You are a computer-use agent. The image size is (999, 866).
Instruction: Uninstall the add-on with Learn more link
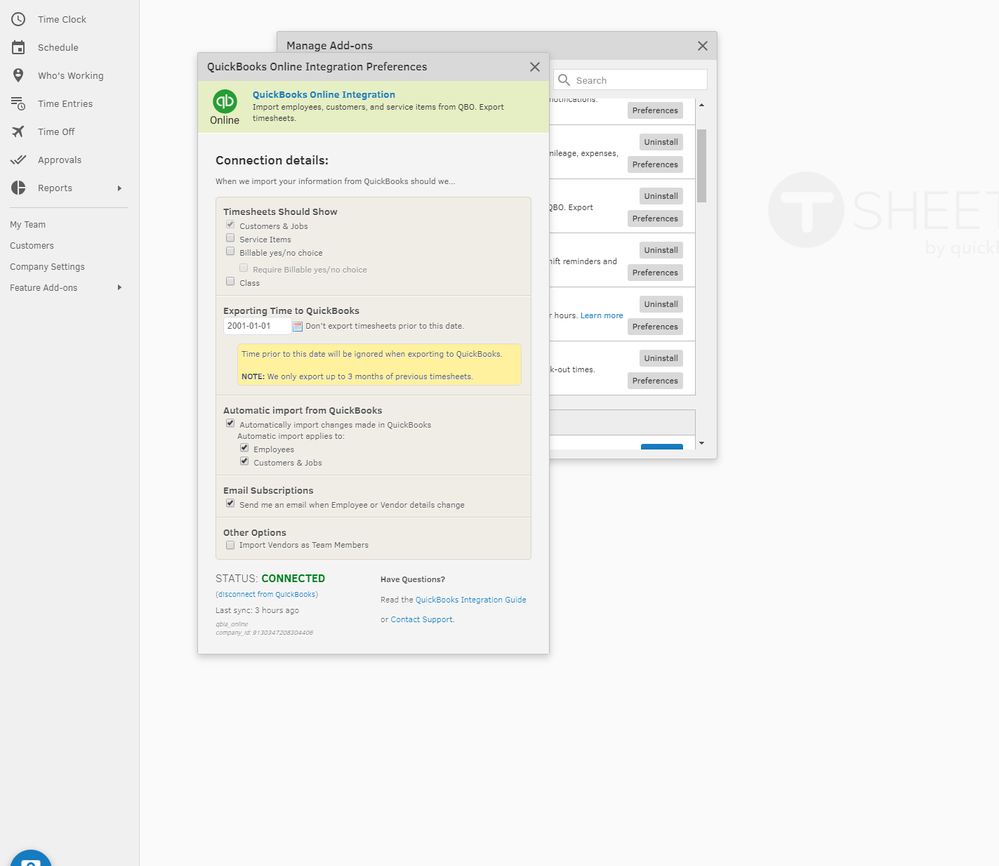pyautogui.click(x=661, y=305)
